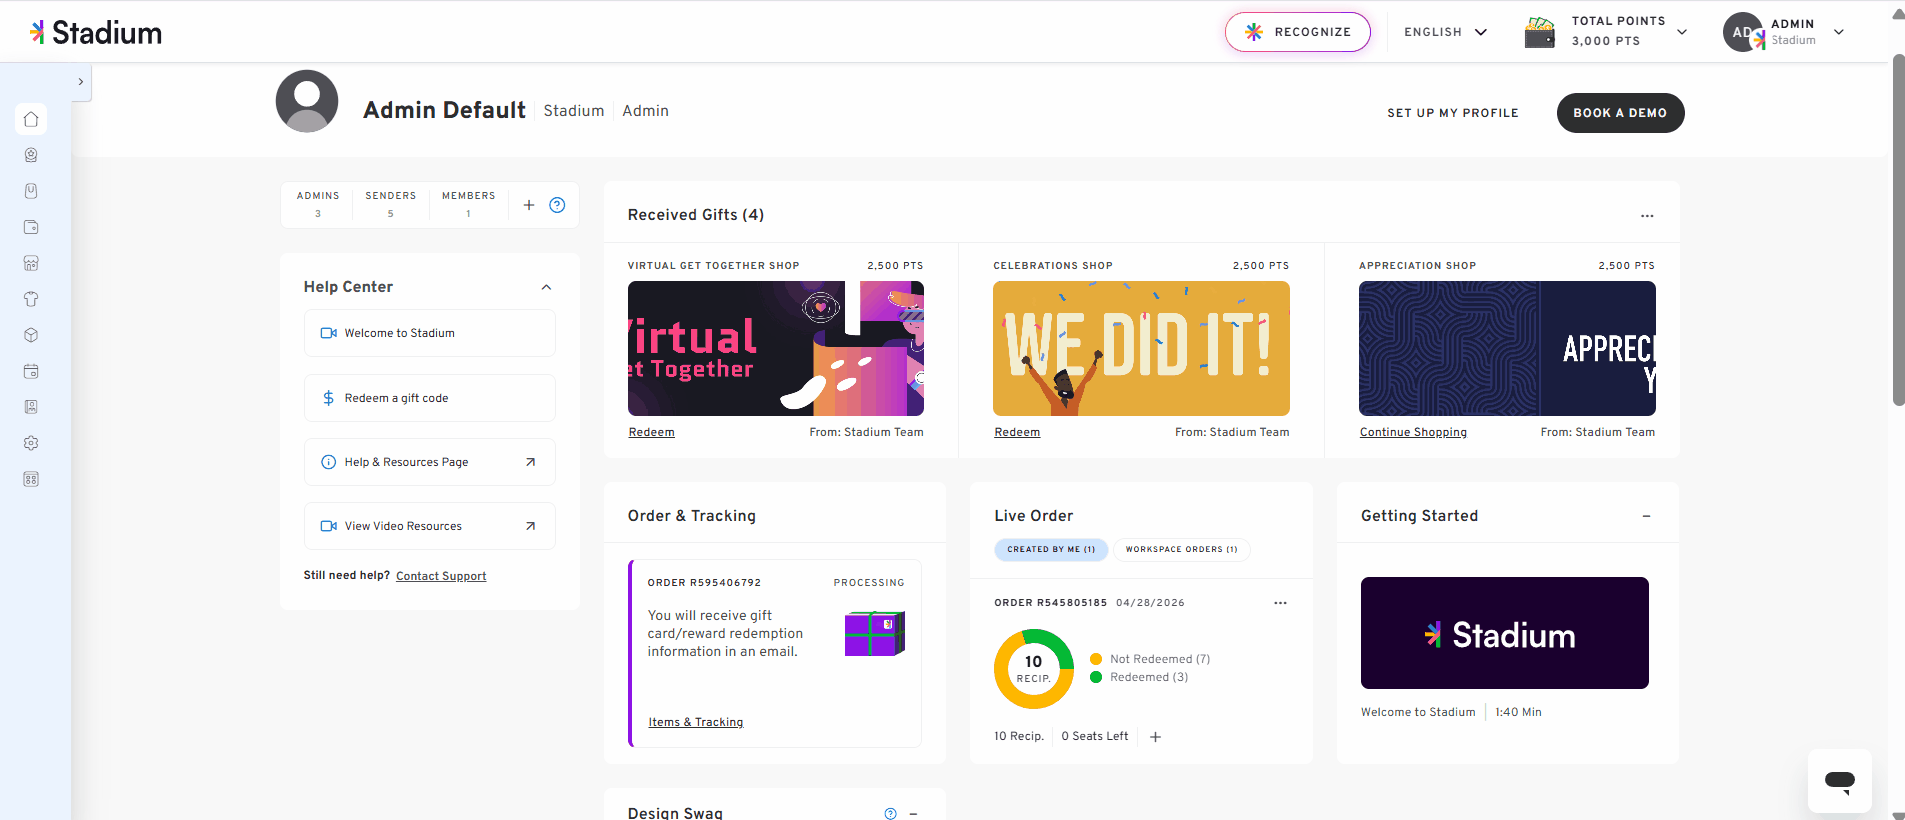The height and width of the screenshot is (820, 1905).
Task: Click the Stadium logo in the header
Action: tap(96, 32)
